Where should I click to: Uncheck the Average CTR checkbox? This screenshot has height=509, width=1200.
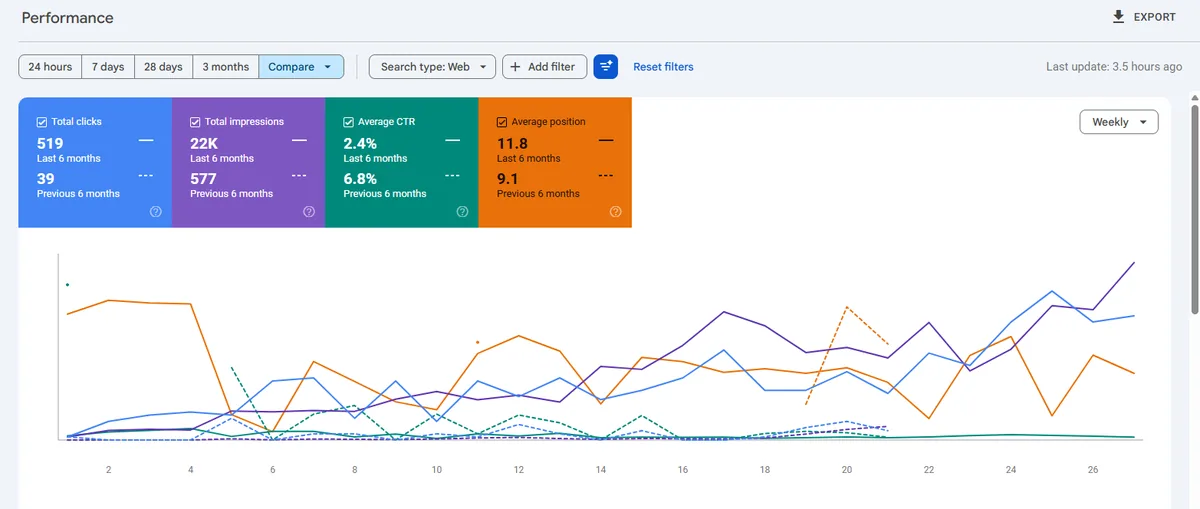coord(349,122)
